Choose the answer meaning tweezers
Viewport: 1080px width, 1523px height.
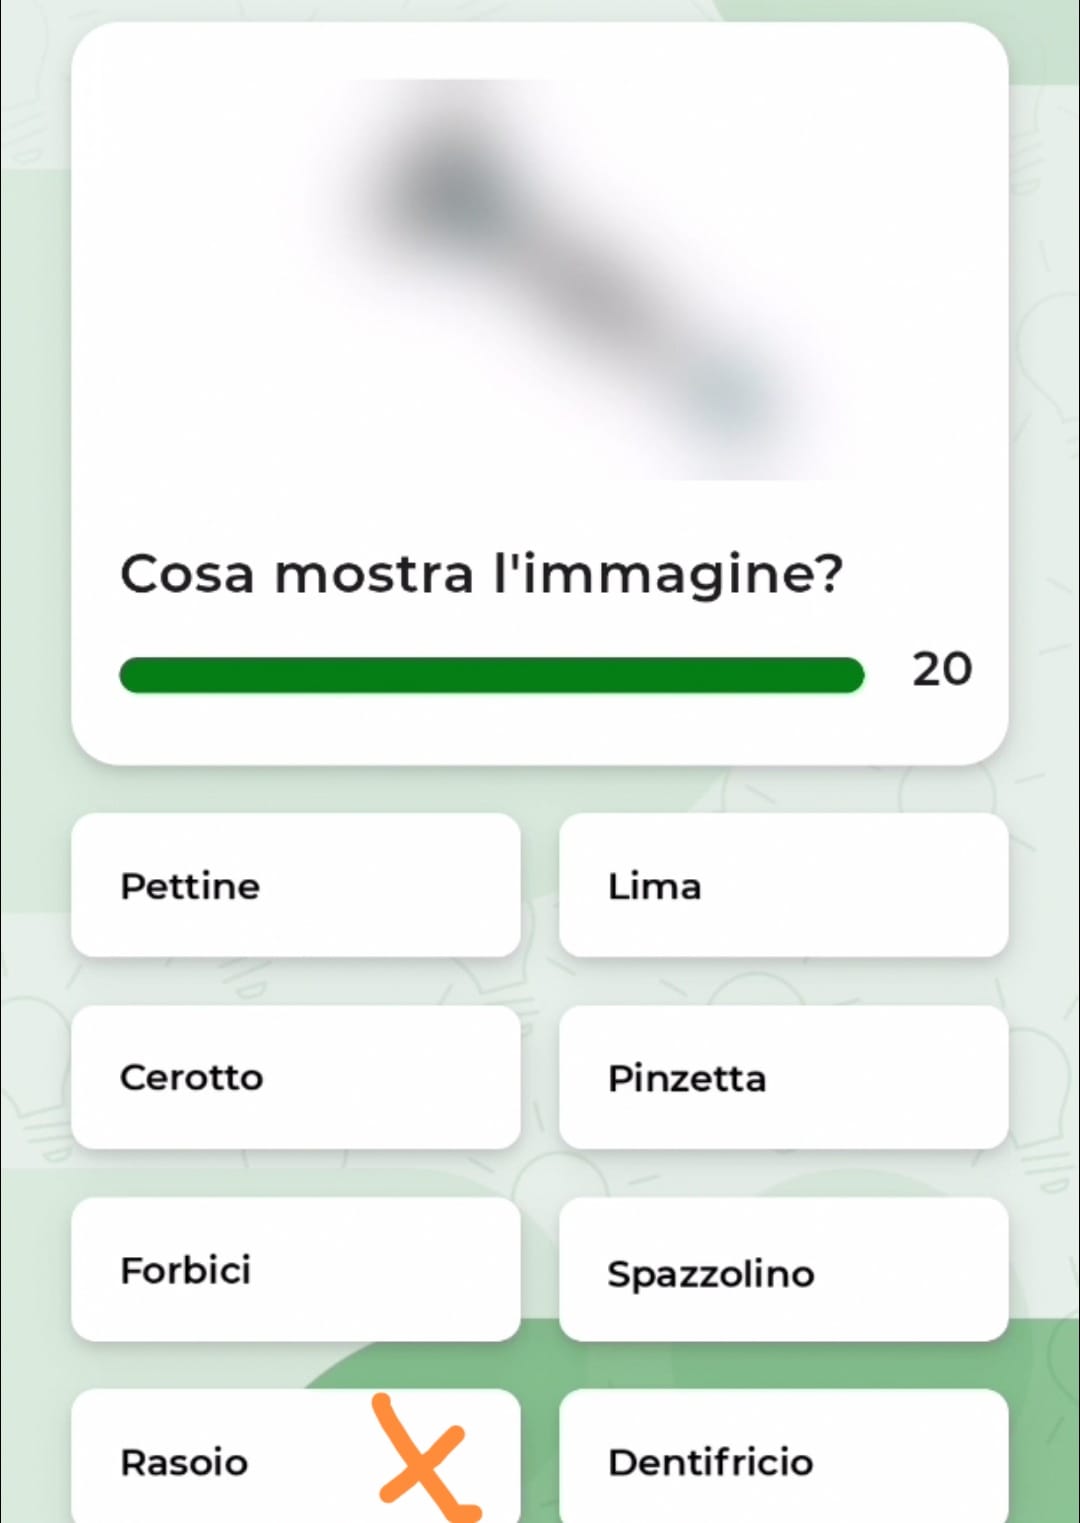pyautogui.click(x=783, y=1077)
